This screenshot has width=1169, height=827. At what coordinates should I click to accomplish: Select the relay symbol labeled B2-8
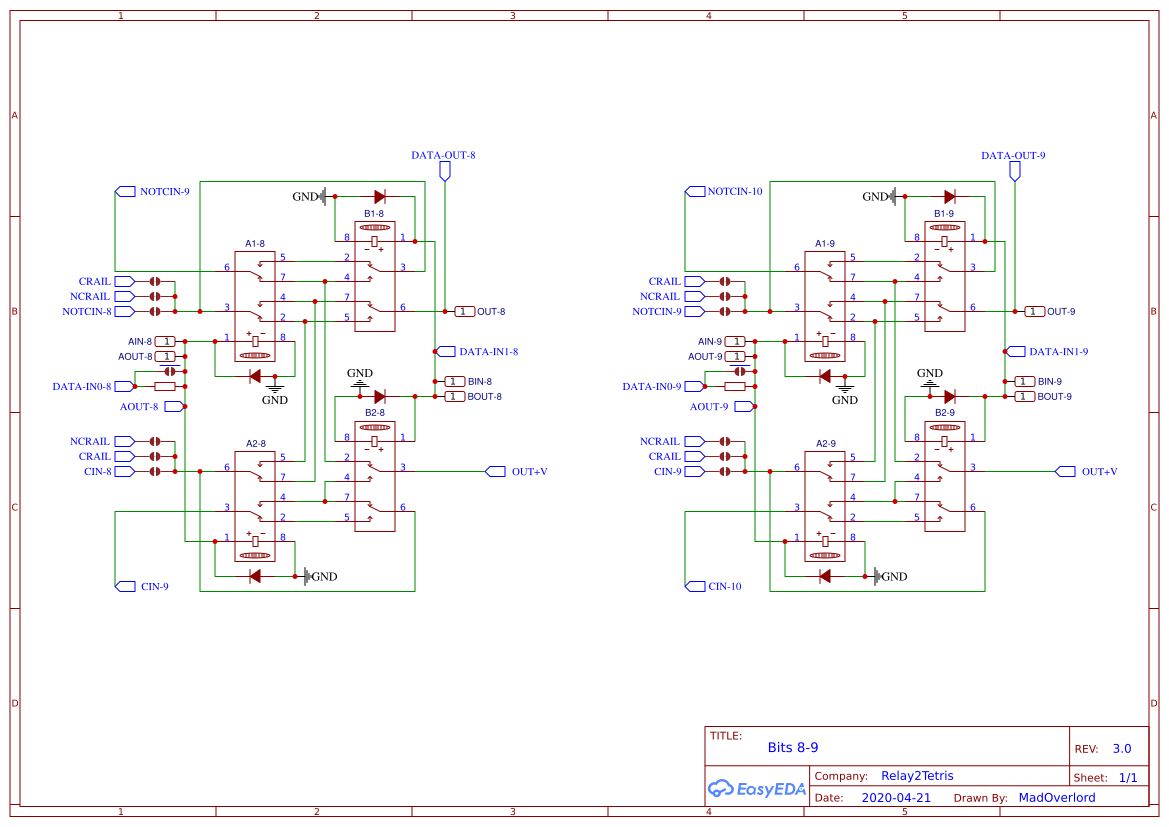point(374,475)
